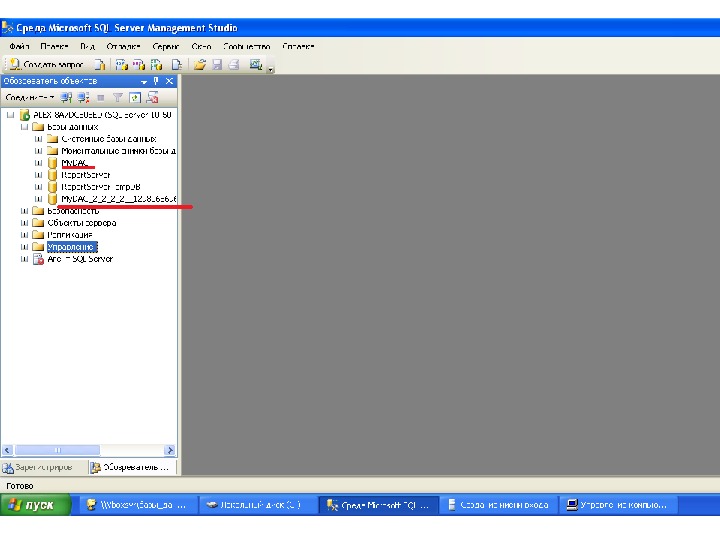Viewport: 720px width, 540px height.
Task: Expand the first MyDAC database node
Action: [x=39, y=163]
